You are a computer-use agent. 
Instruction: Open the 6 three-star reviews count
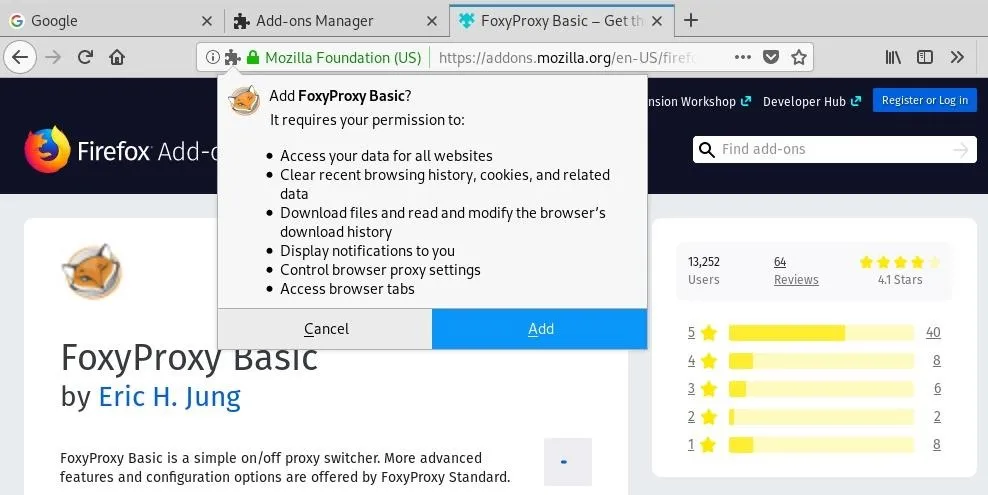coord(937,389)
